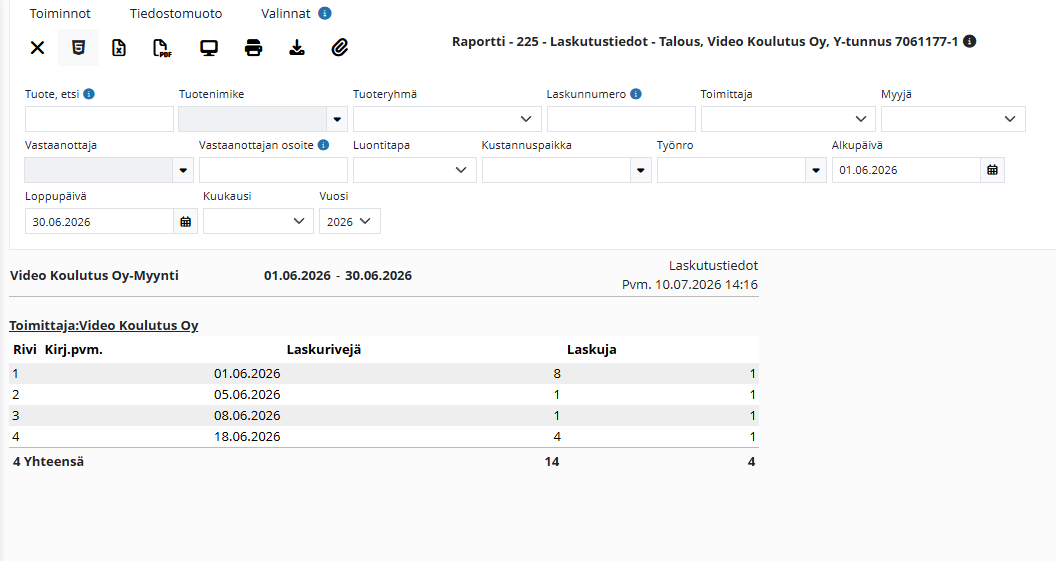Image resolution: width=1056 pixels, height=561 pixels.
Task: Show the report on screen monitor icon
Action: tap(209, 48)
